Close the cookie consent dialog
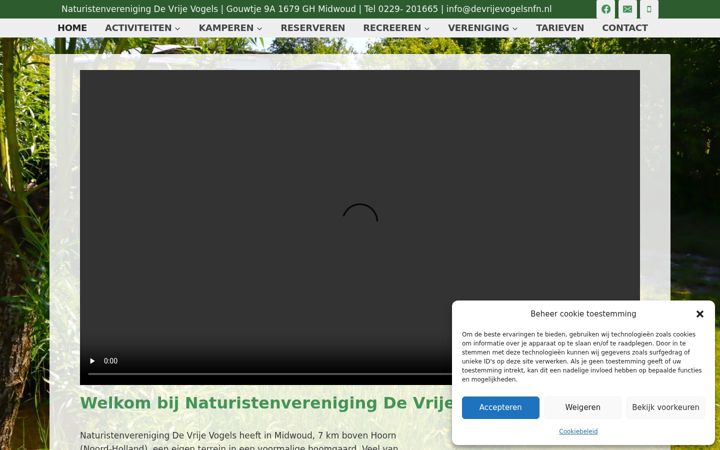 (x=699, y=314)
